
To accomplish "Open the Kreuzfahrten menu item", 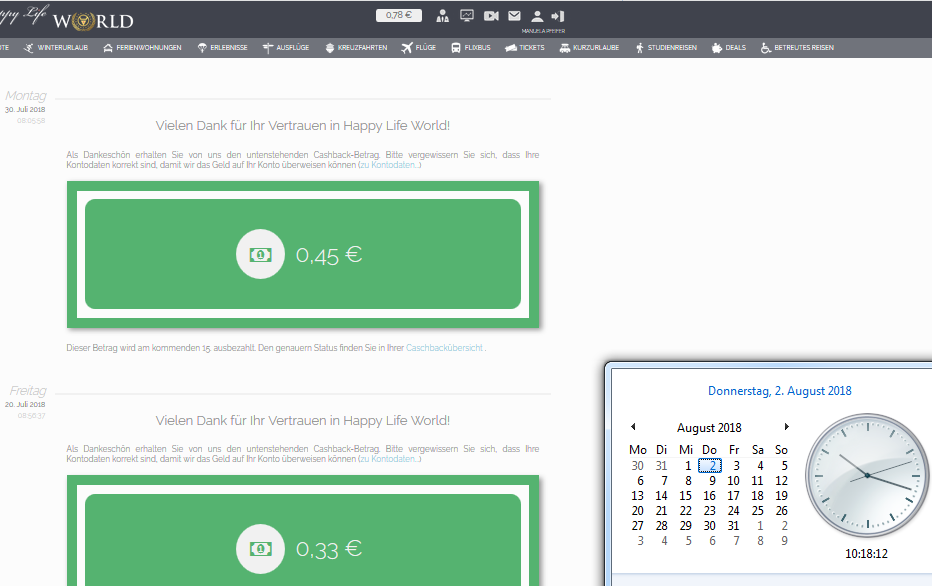I will [x=356, y=48].
